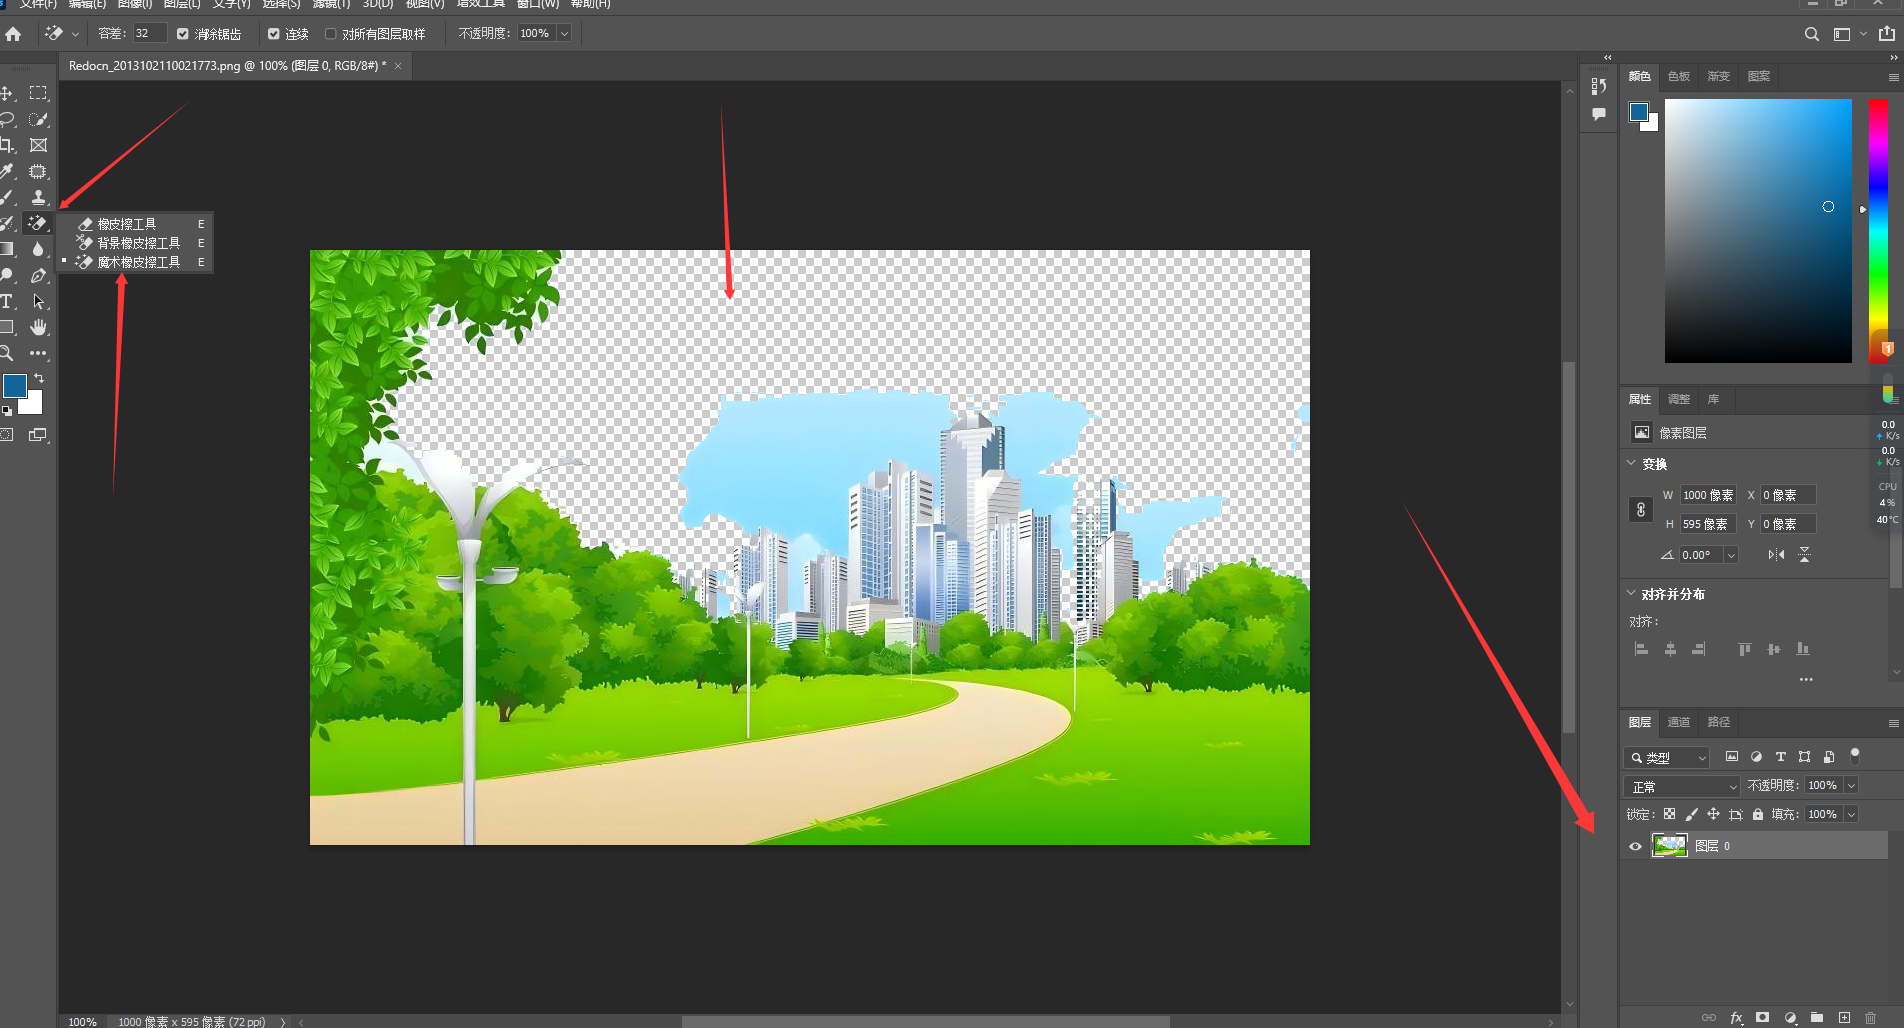This screenshot has width=1904, height=1028.
Task: Select the Quick Selection tool
Action: (38, 119)
